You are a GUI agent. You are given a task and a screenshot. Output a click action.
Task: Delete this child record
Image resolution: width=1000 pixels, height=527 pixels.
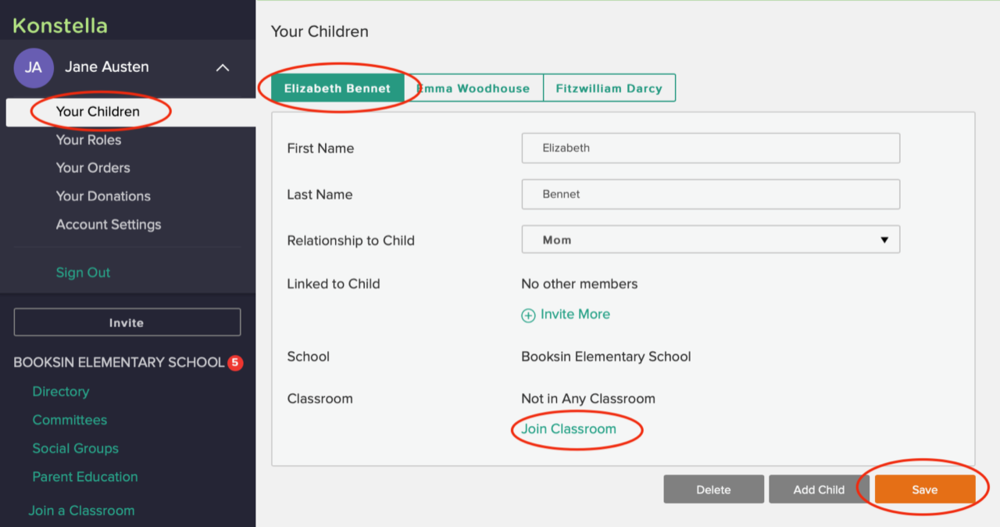(713, 490)
